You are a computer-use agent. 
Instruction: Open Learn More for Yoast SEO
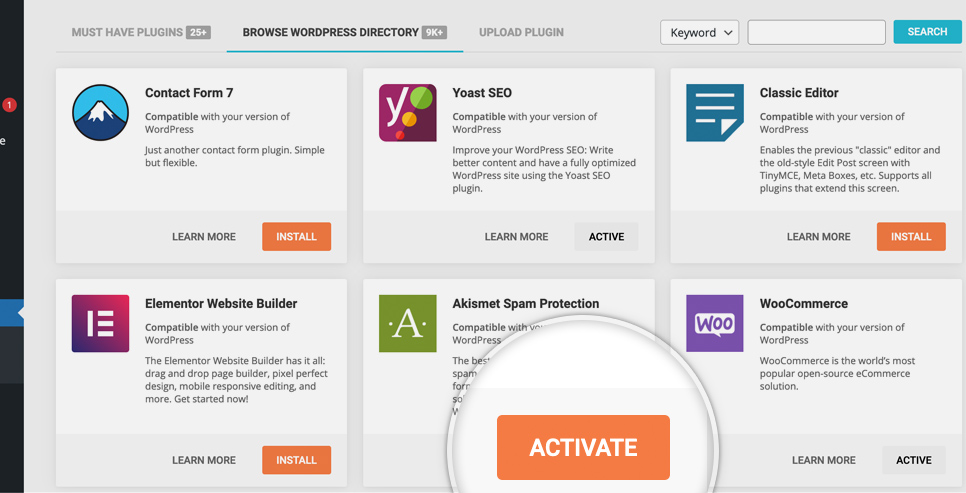pyautogui.click(x=516, y=237)
